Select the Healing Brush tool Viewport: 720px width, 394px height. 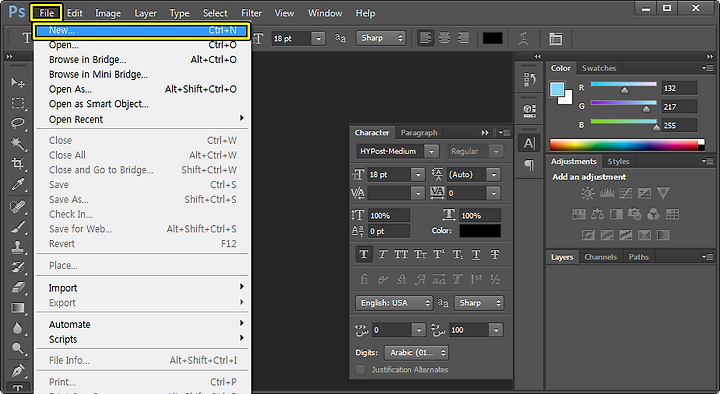[18, 207]
